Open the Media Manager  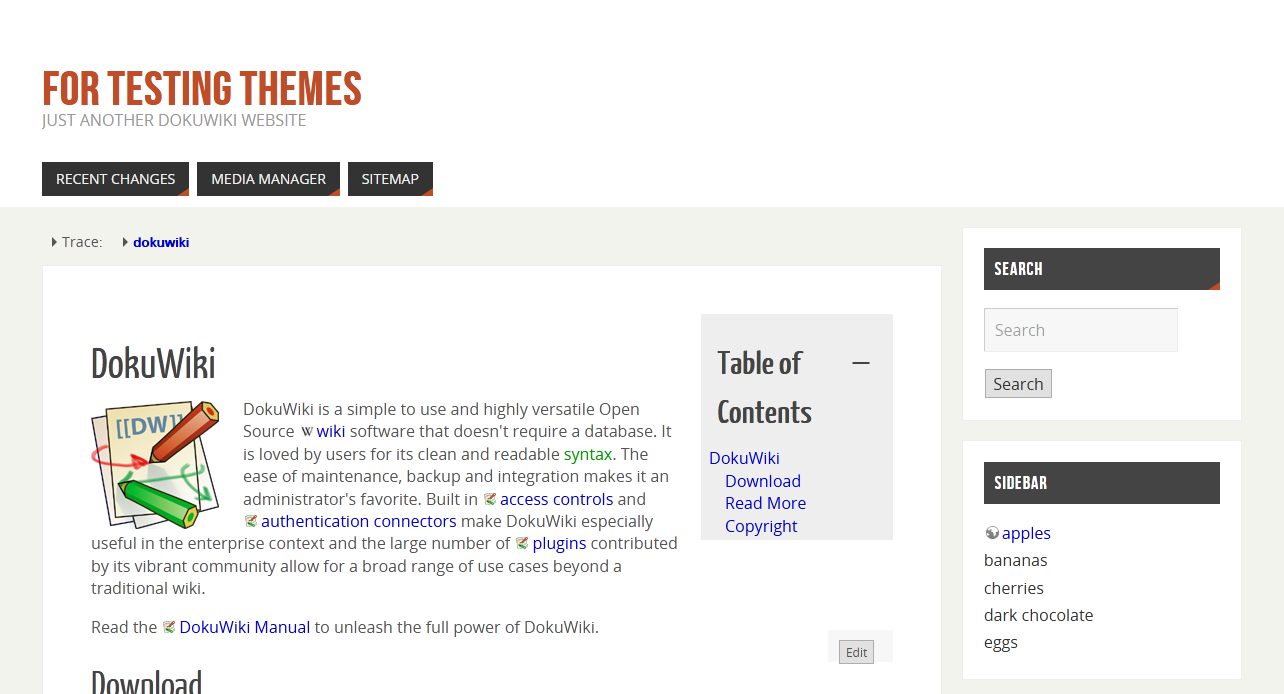click(x=267, y=178)
